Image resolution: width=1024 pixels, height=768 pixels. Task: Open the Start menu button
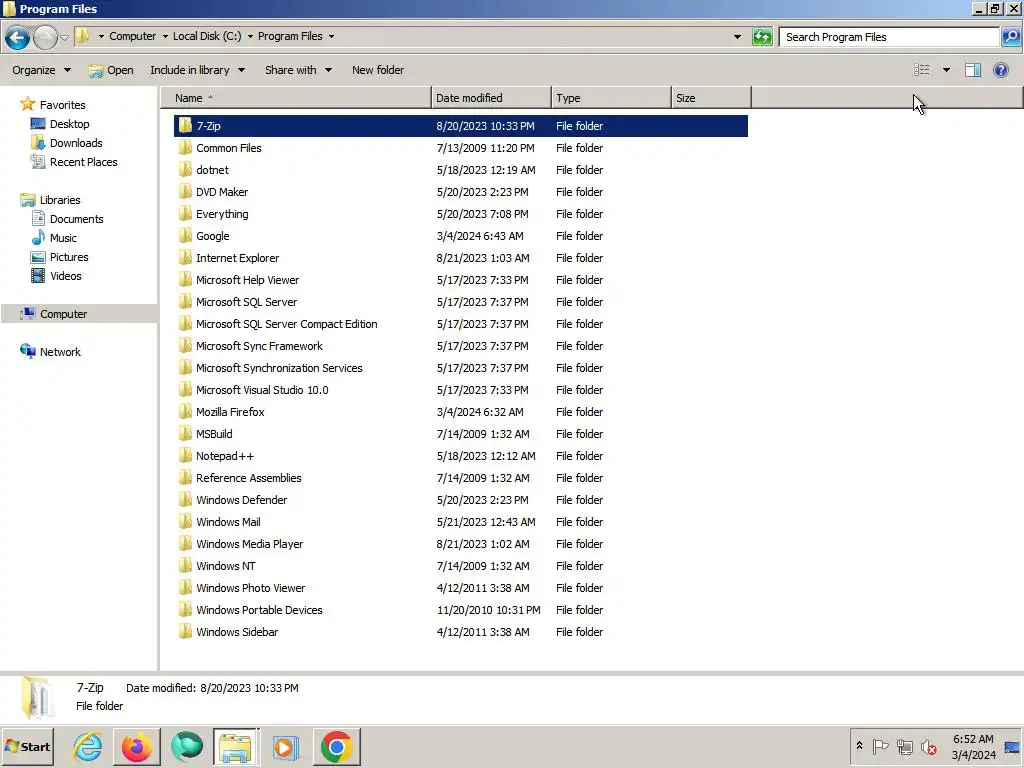27,746
